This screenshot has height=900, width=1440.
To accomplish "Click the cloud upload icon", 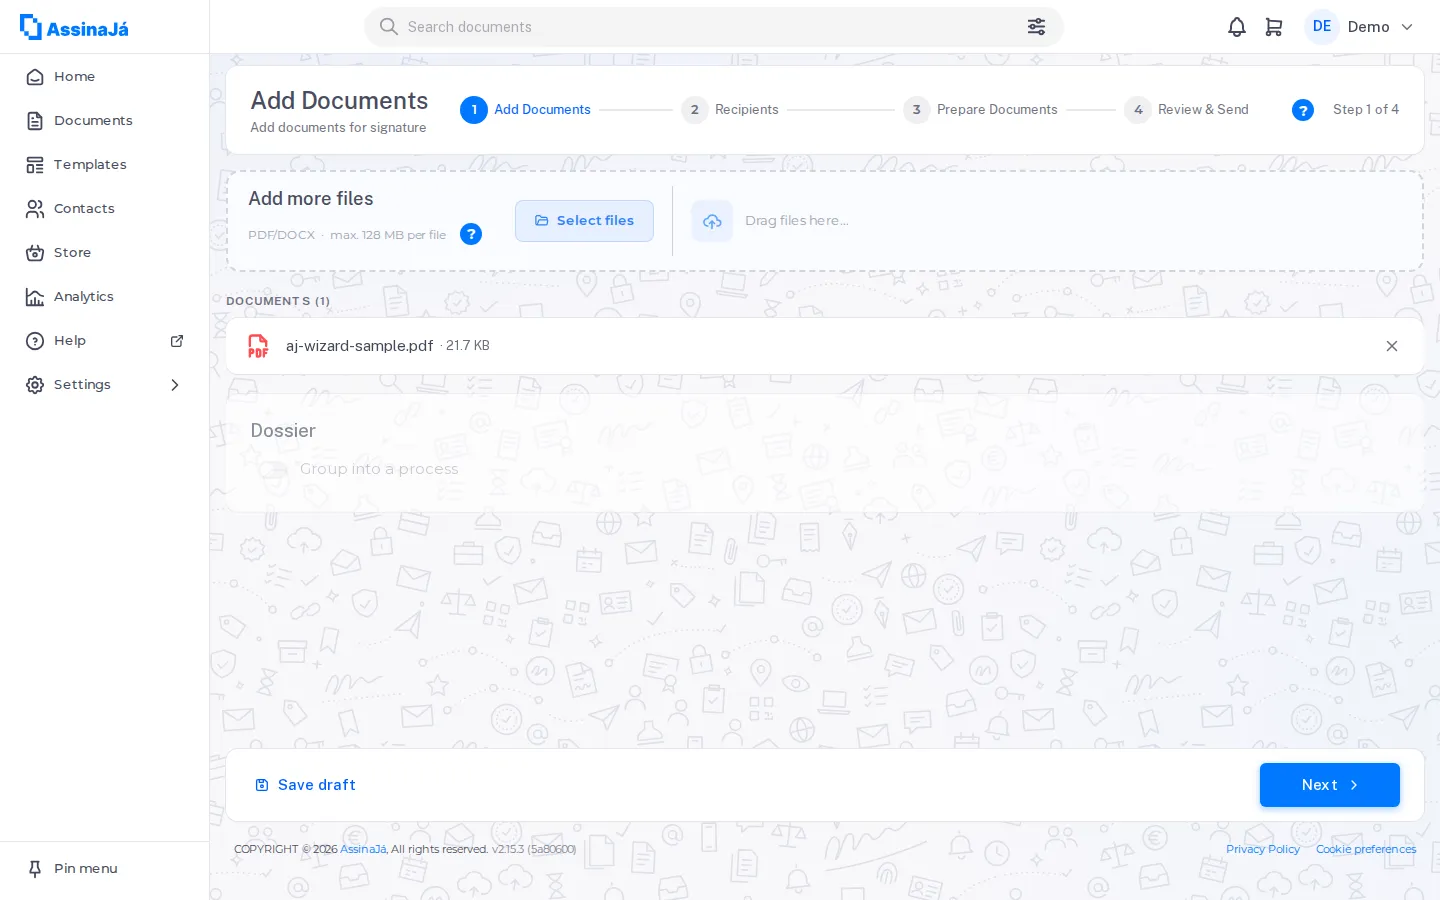I will coord(712,221).
